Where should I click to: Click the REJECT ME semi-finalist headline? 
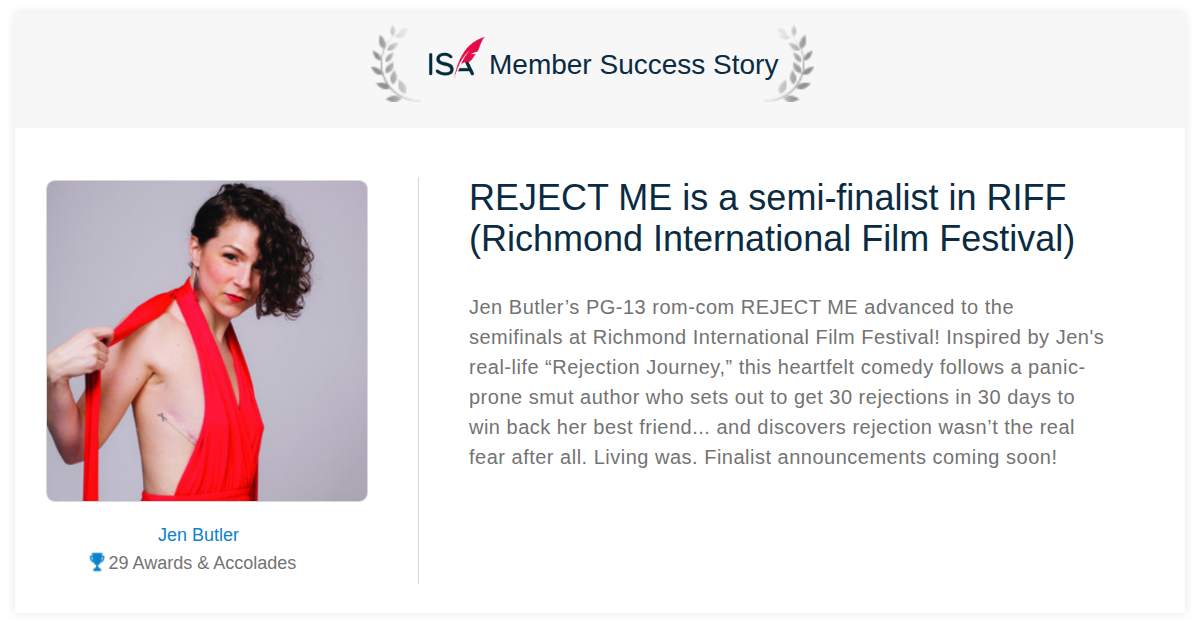tap(772, 219)
